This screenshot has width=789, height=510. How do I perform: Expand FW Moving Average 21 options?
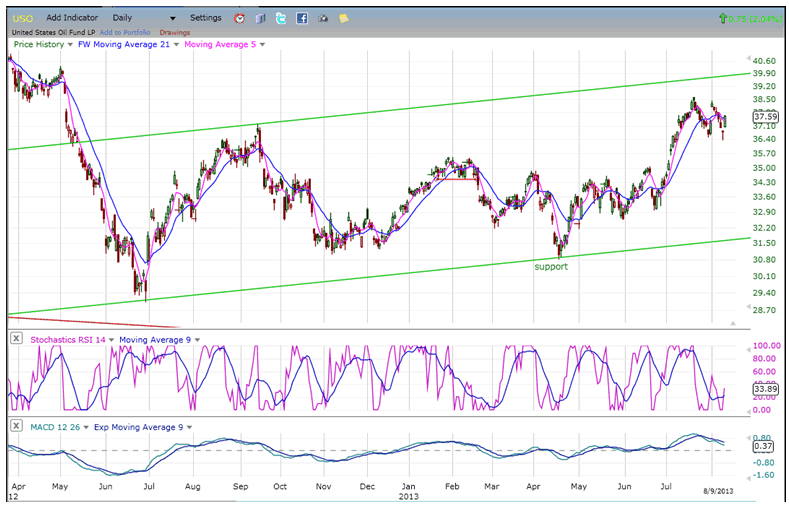(x=177, y=44)
